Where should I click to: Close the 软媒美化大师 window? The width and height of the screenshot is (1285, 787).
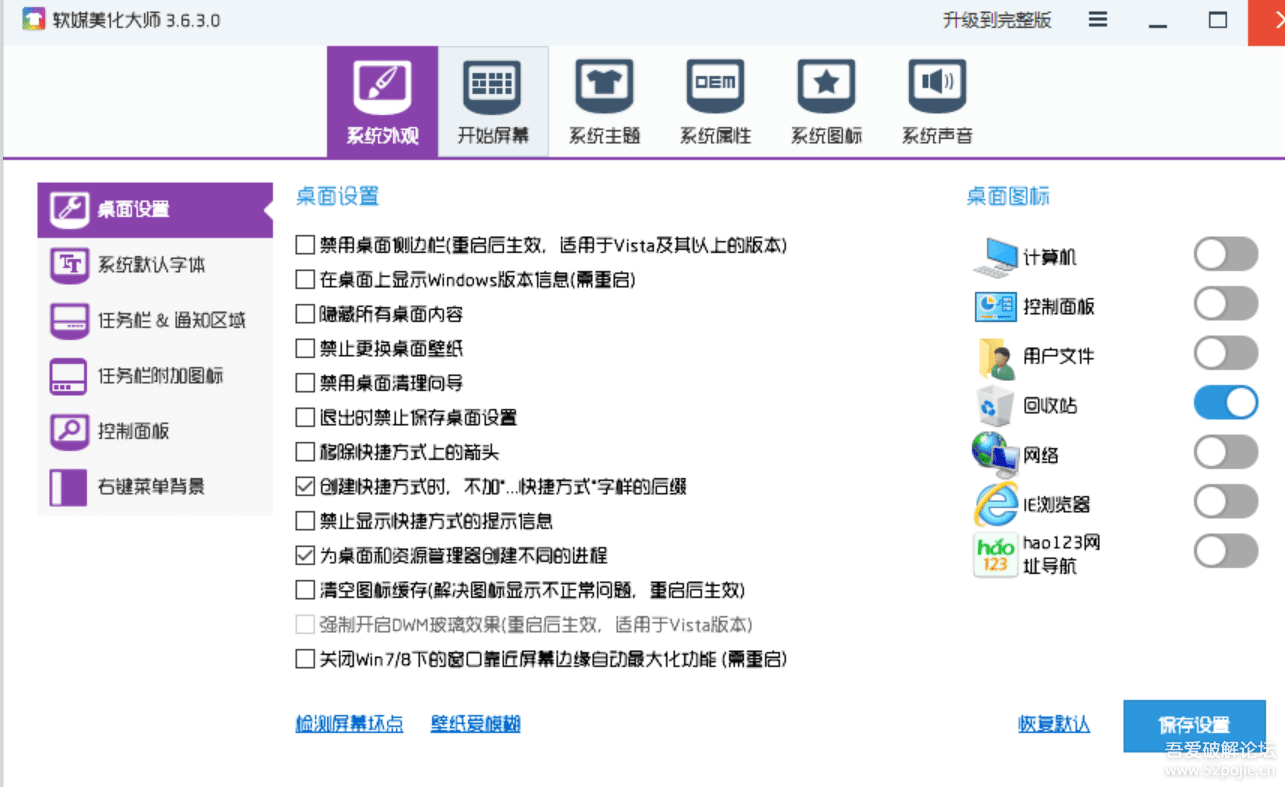point(1267,21)
